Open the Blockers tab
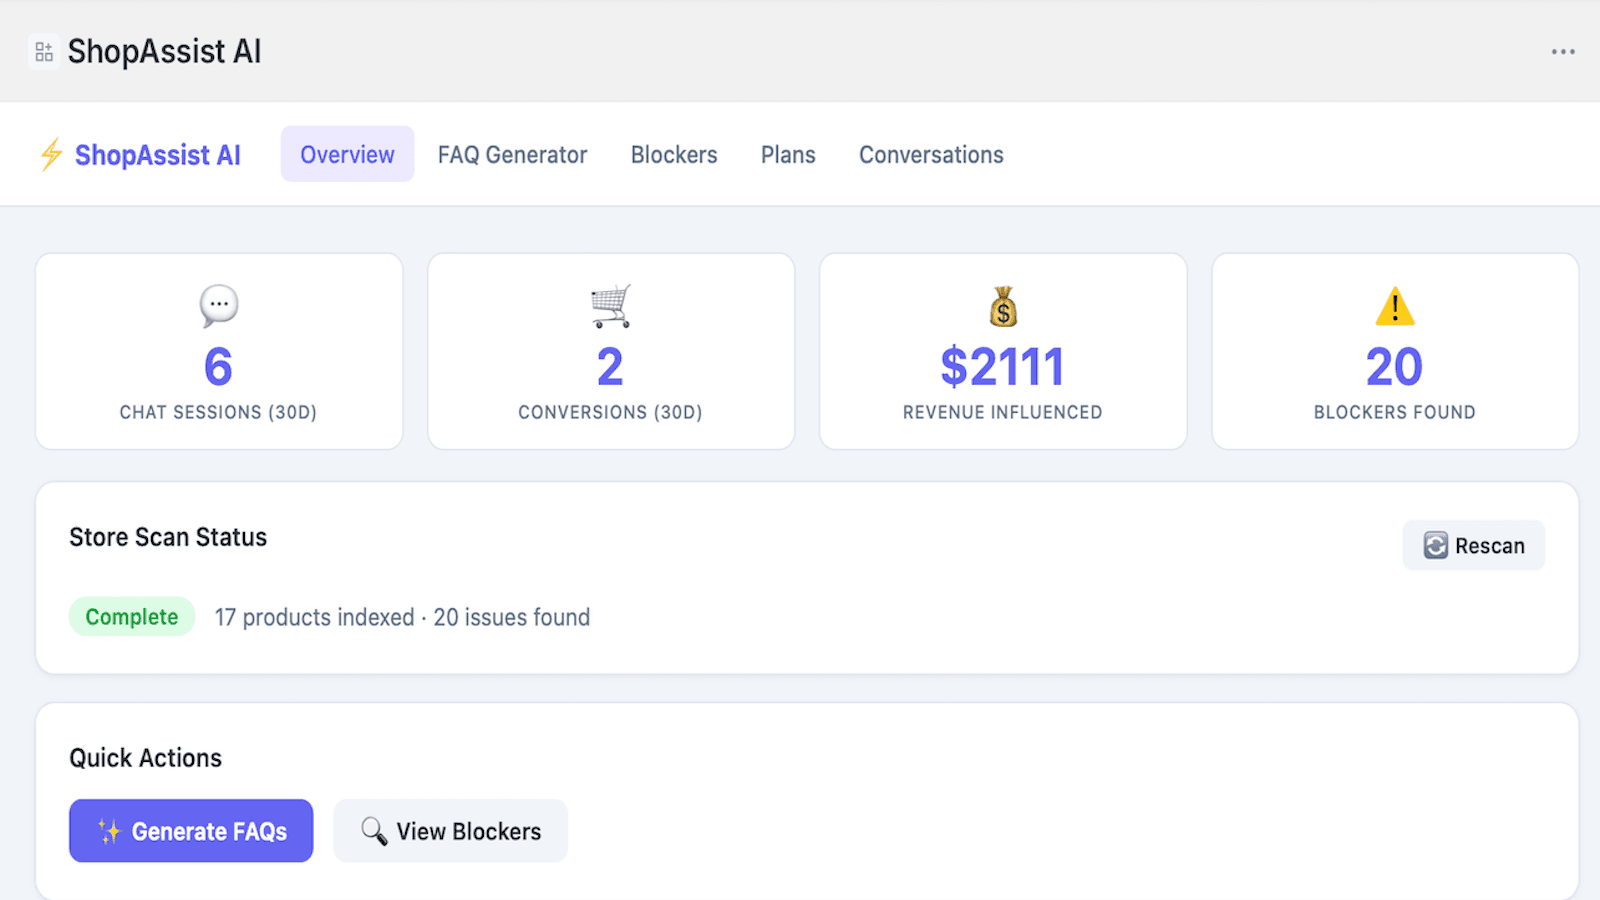 (674, 155)
